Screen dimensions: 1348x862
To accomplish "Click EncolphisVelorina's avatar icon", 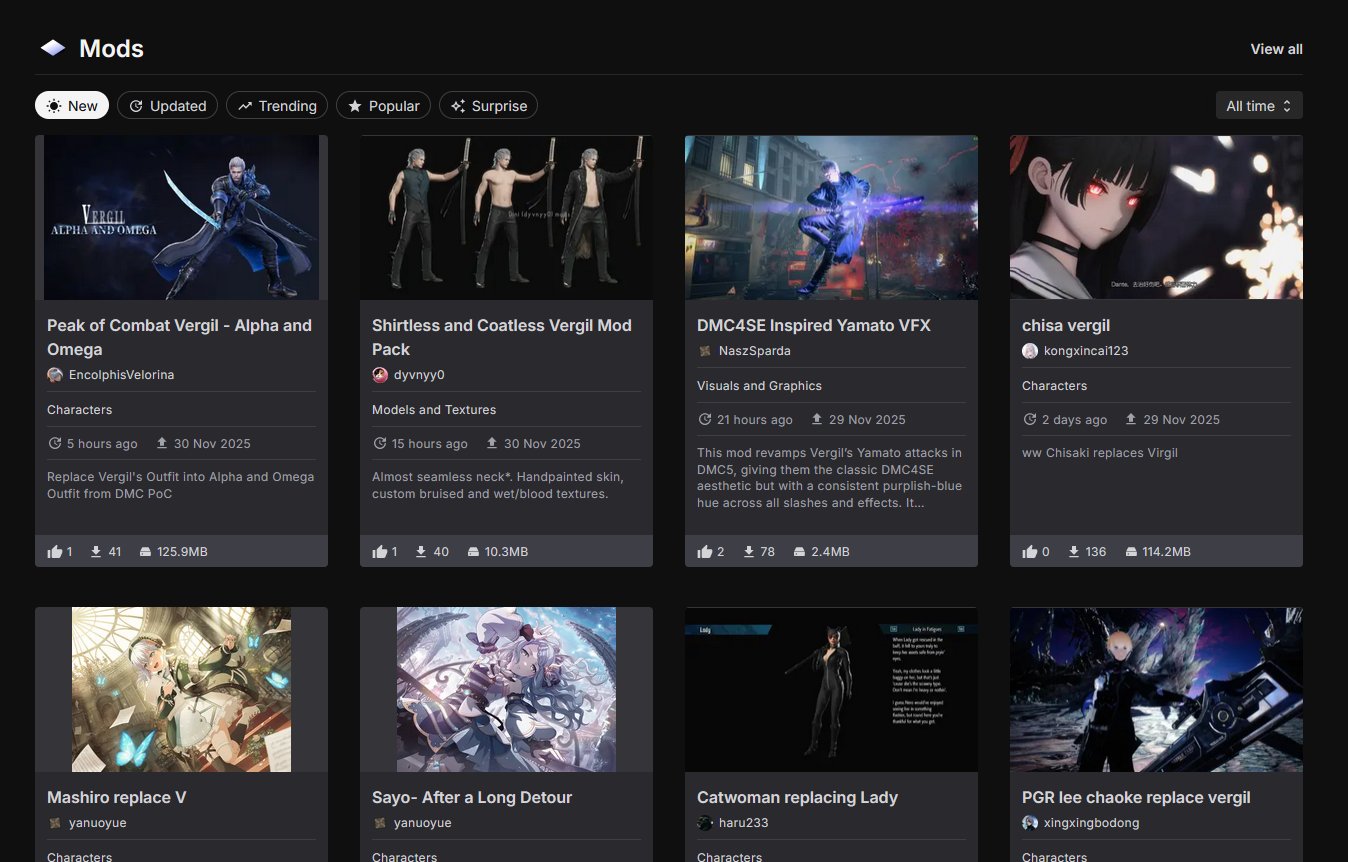I will tap(55, 375).
